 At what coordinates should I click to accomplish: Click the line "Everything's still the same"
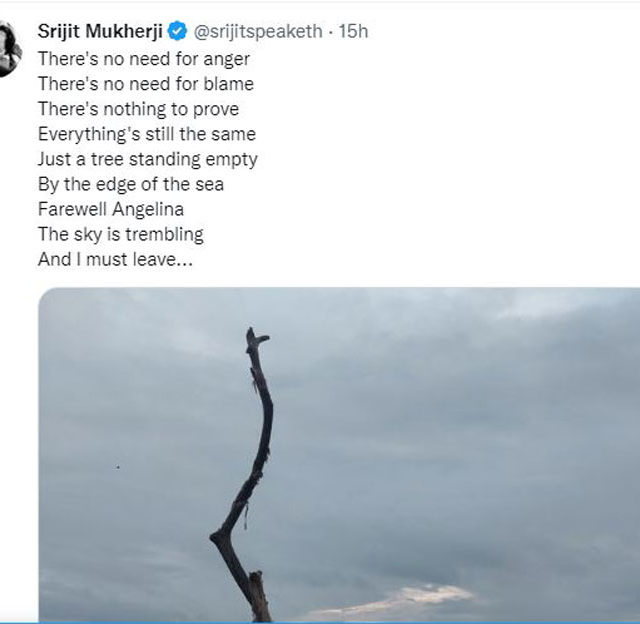click(x=147, y=134)
